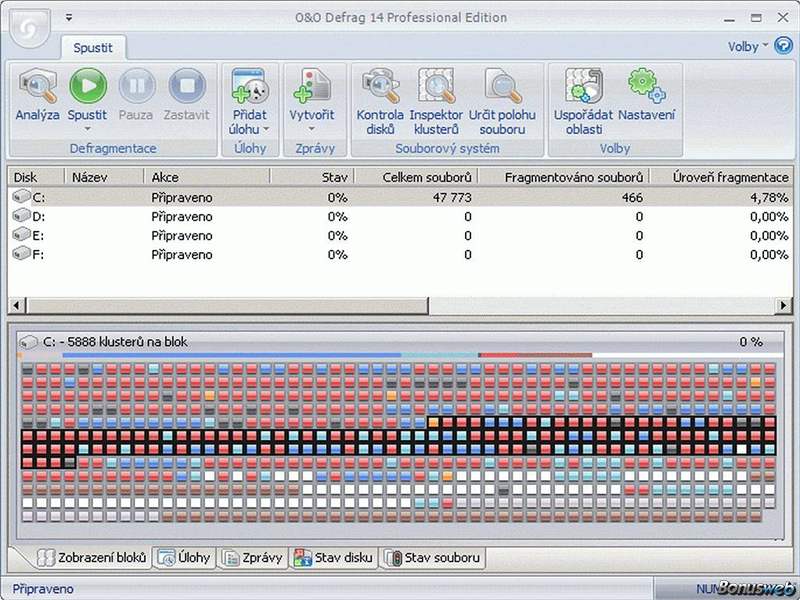Open Inspektor klusterů tool
The width and height of the screenshot is (800, 600).
click(436, 86)
